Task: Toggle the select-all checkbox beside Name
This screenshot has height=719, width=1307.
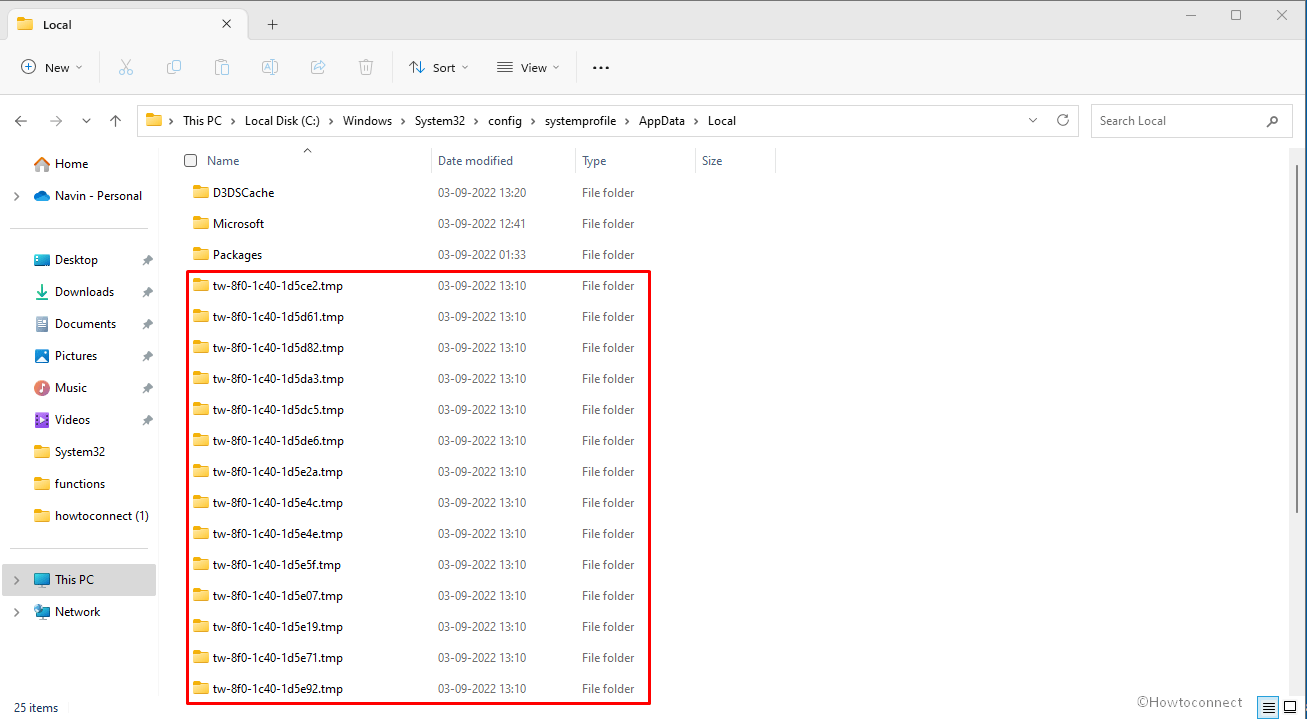Action: [x=190, y=160]
